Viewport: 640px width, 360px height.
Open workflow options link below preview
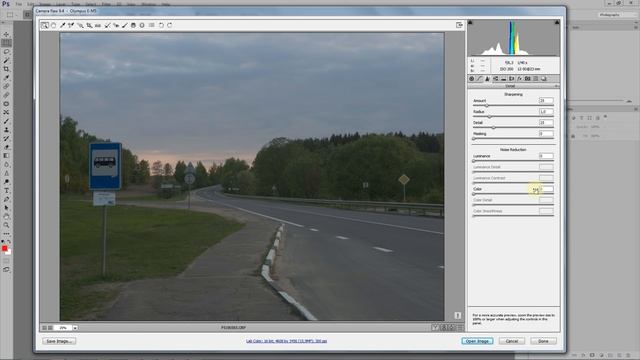pos(286,341)
